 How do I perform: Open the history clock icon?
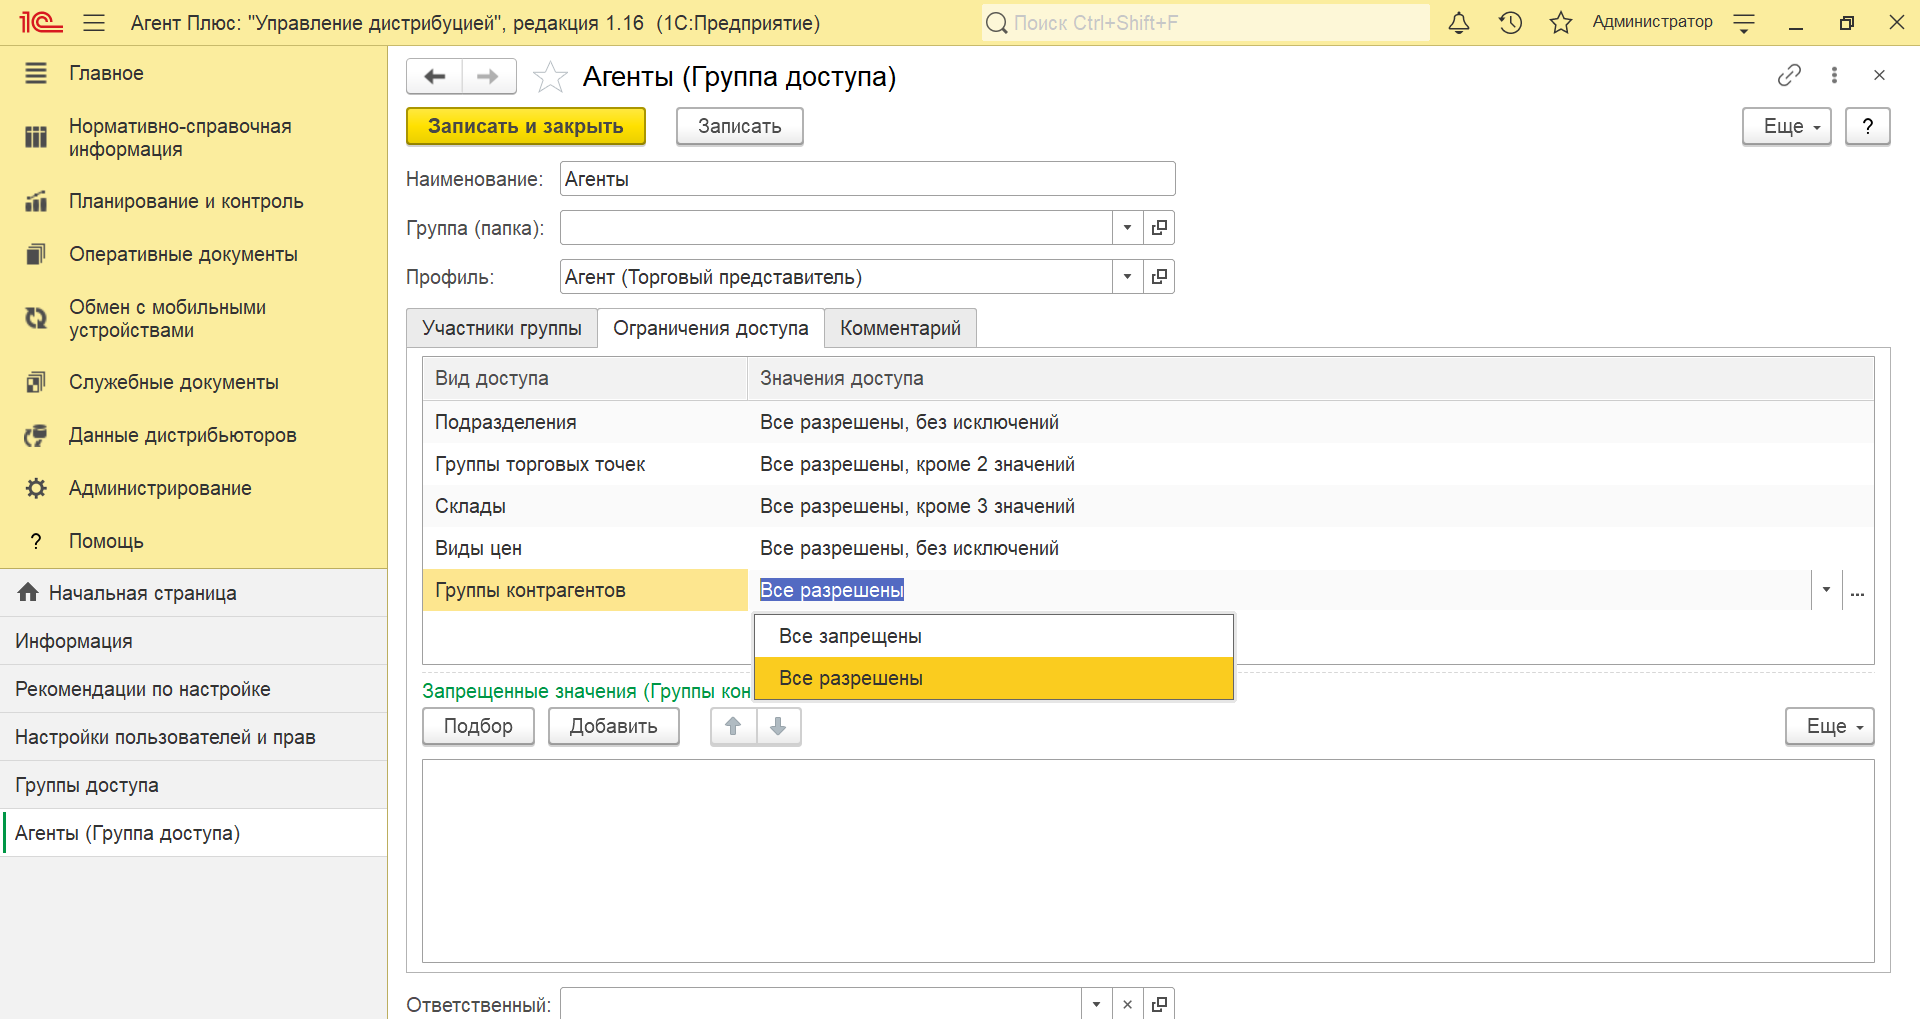(x=1510, y=23)
